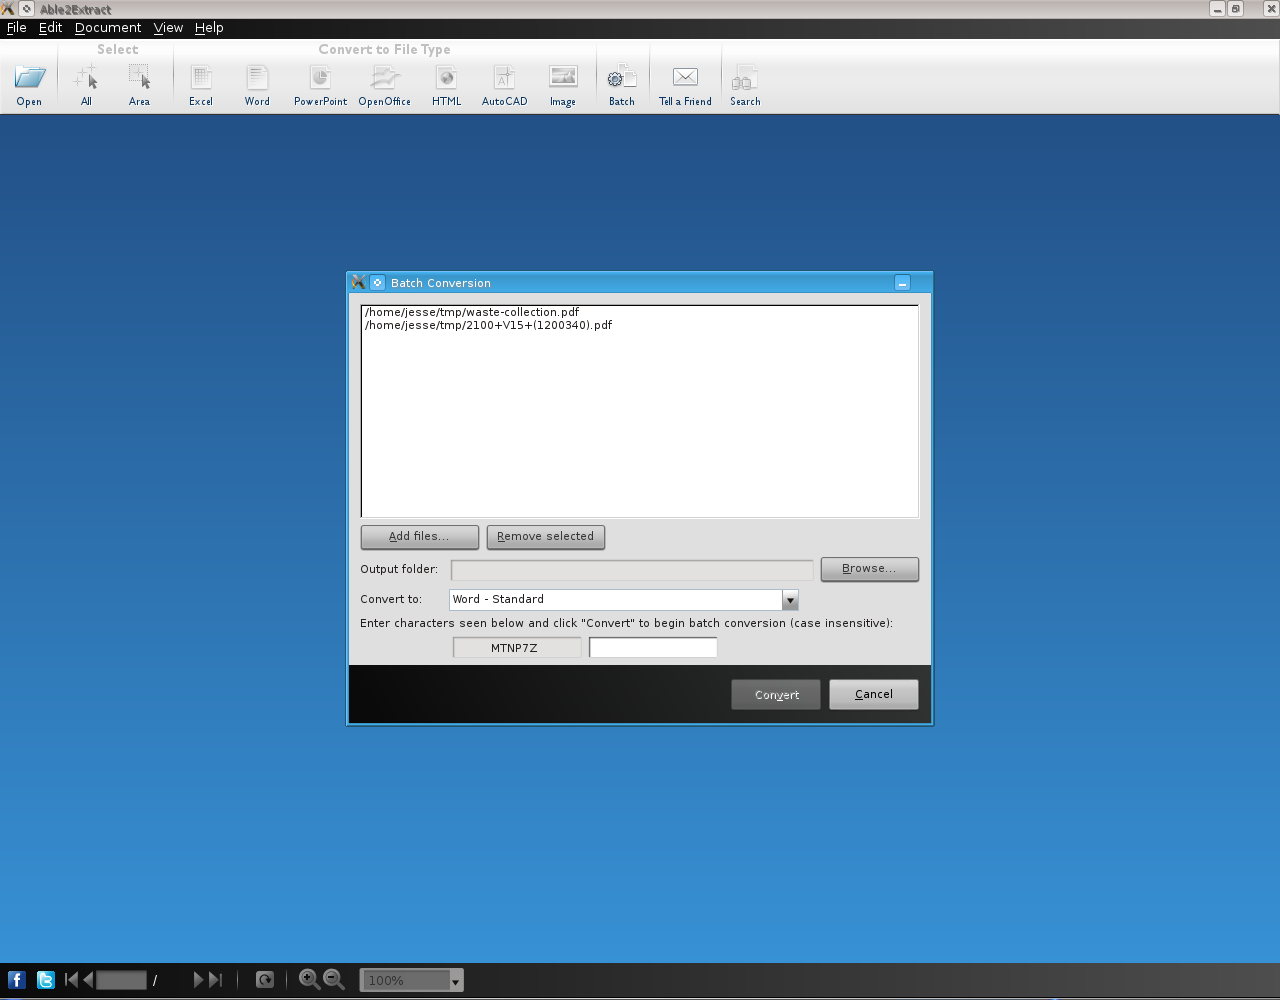Click the rotate page icon in bottom bar
1280x1000 pixels.
[265, 980]
